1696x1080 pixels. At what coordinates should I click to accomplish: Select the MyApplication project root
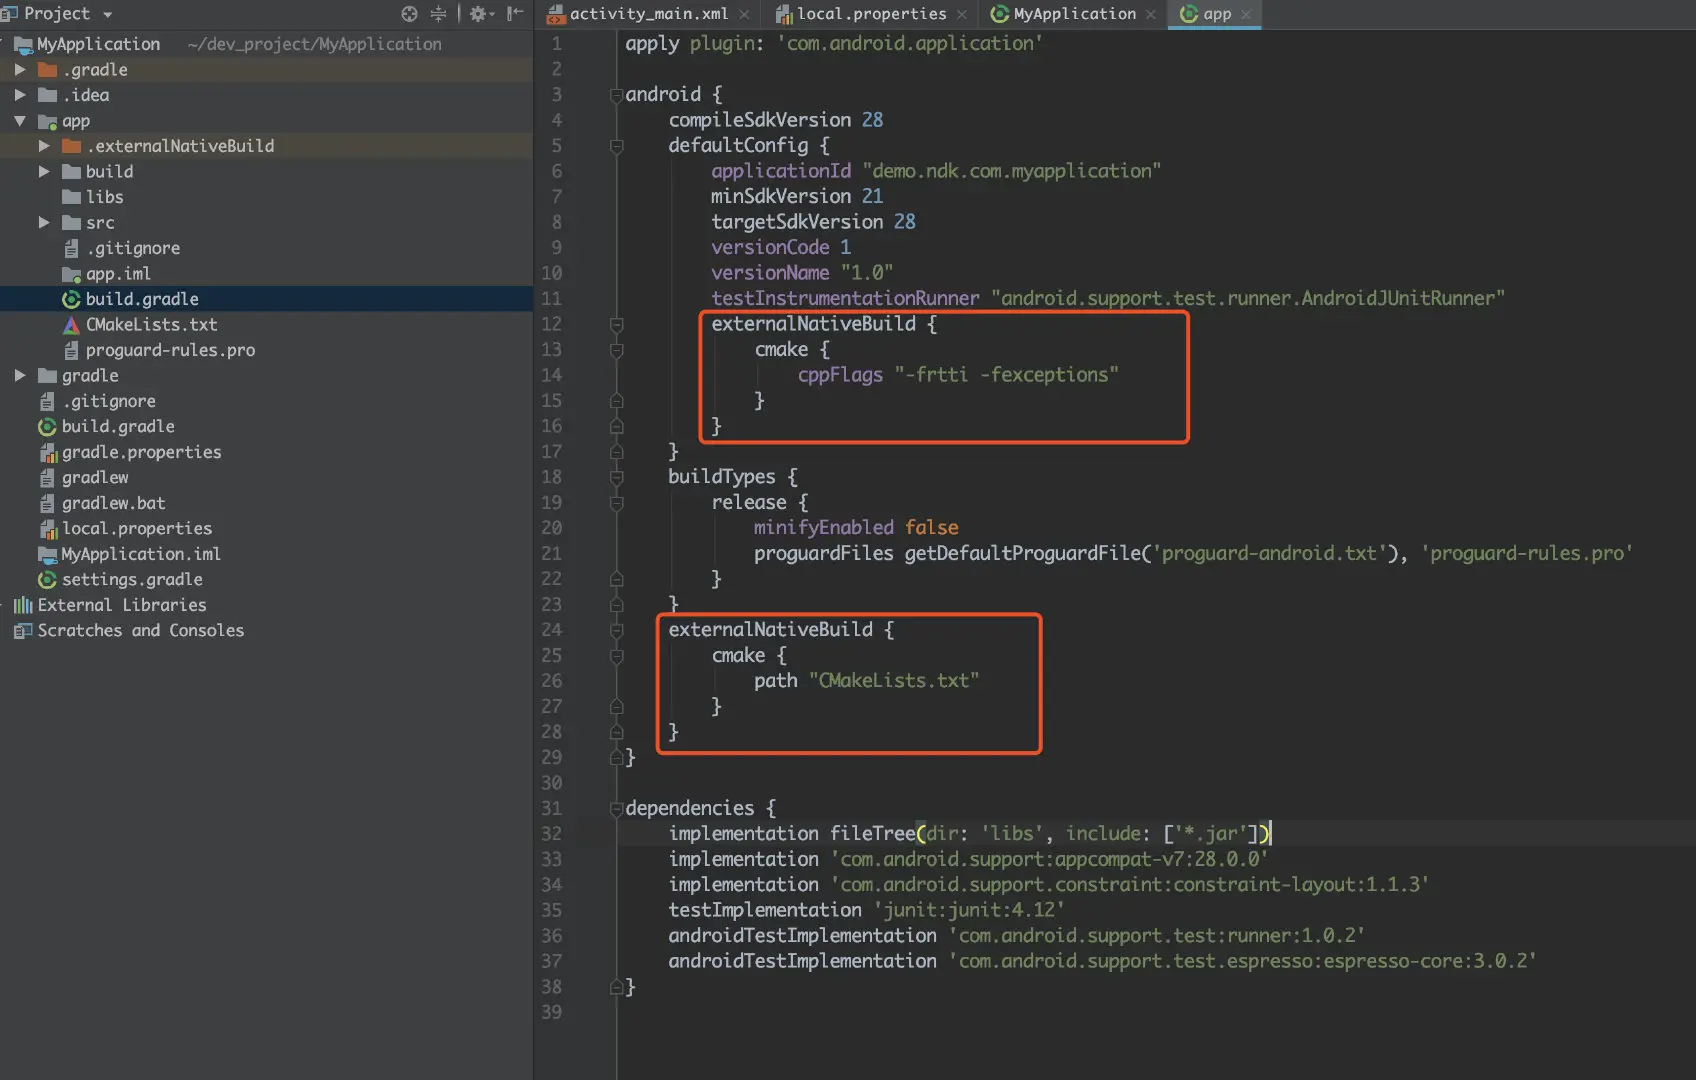pyautogui.click(x=98, y=44)
